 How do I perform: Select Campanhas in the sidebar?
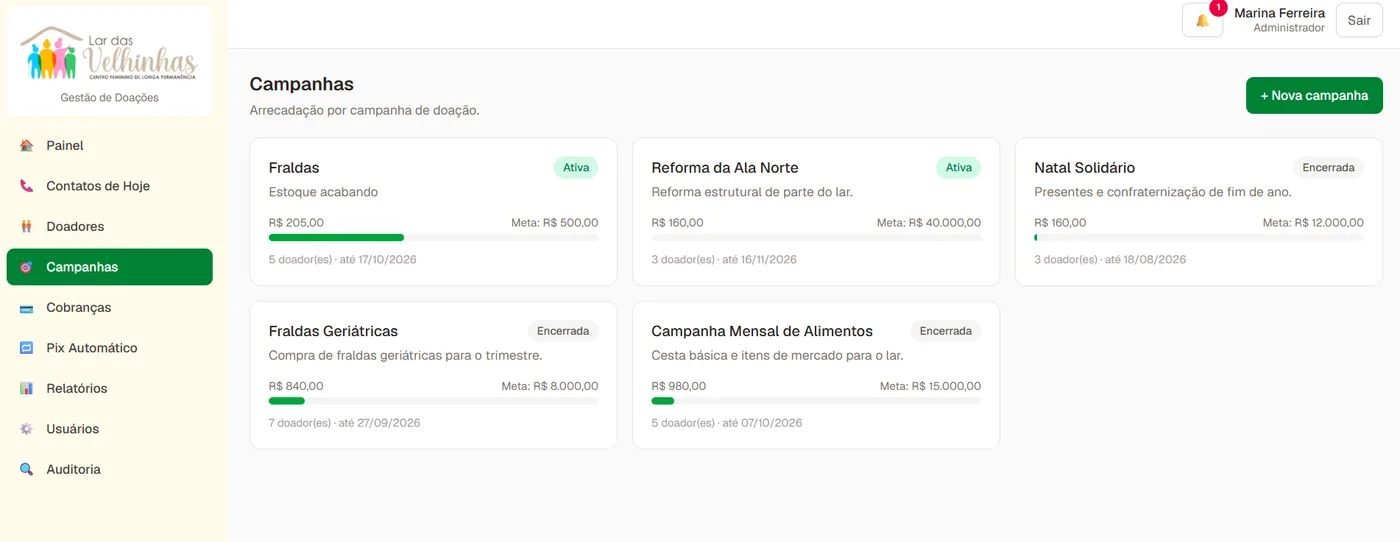[x=109, y=267]
